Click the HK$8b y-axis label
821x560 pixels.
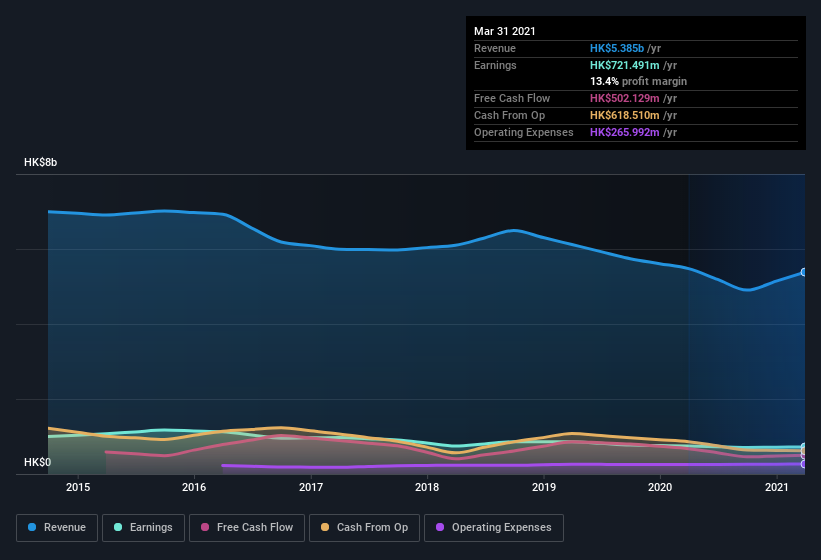40,162
